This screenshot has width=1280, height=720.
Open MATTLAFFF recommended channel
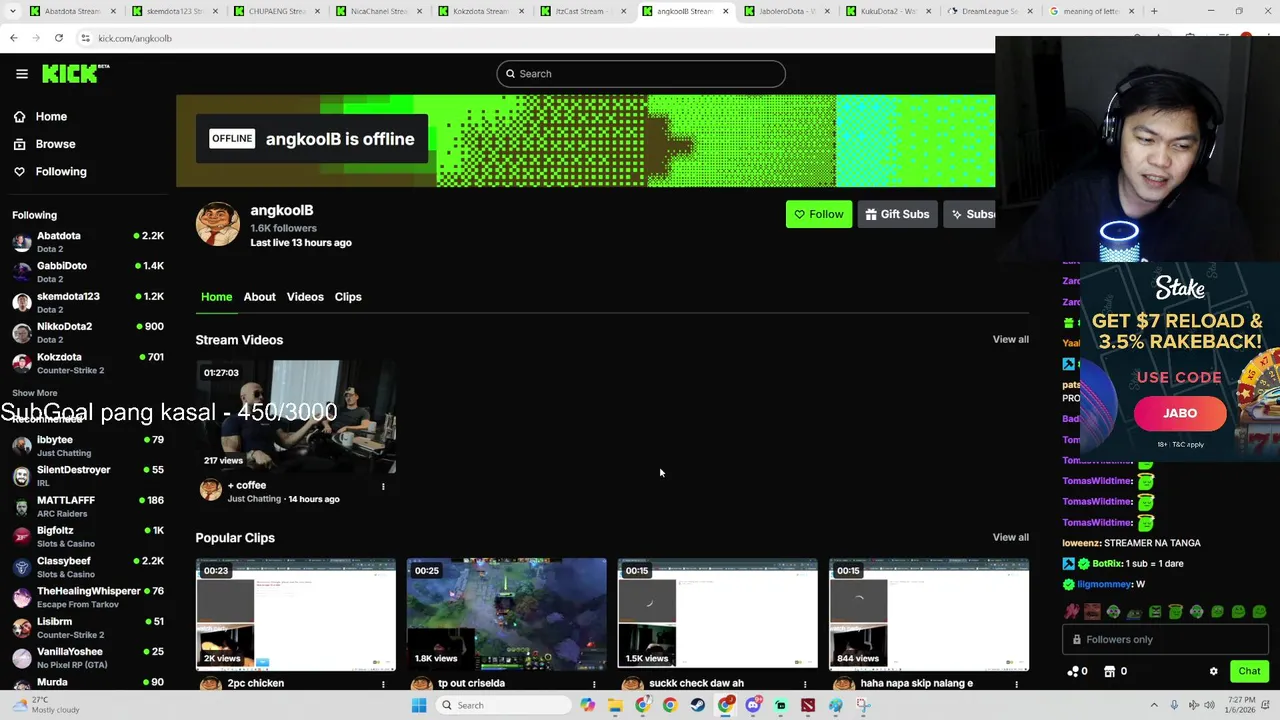pos(88,506)
